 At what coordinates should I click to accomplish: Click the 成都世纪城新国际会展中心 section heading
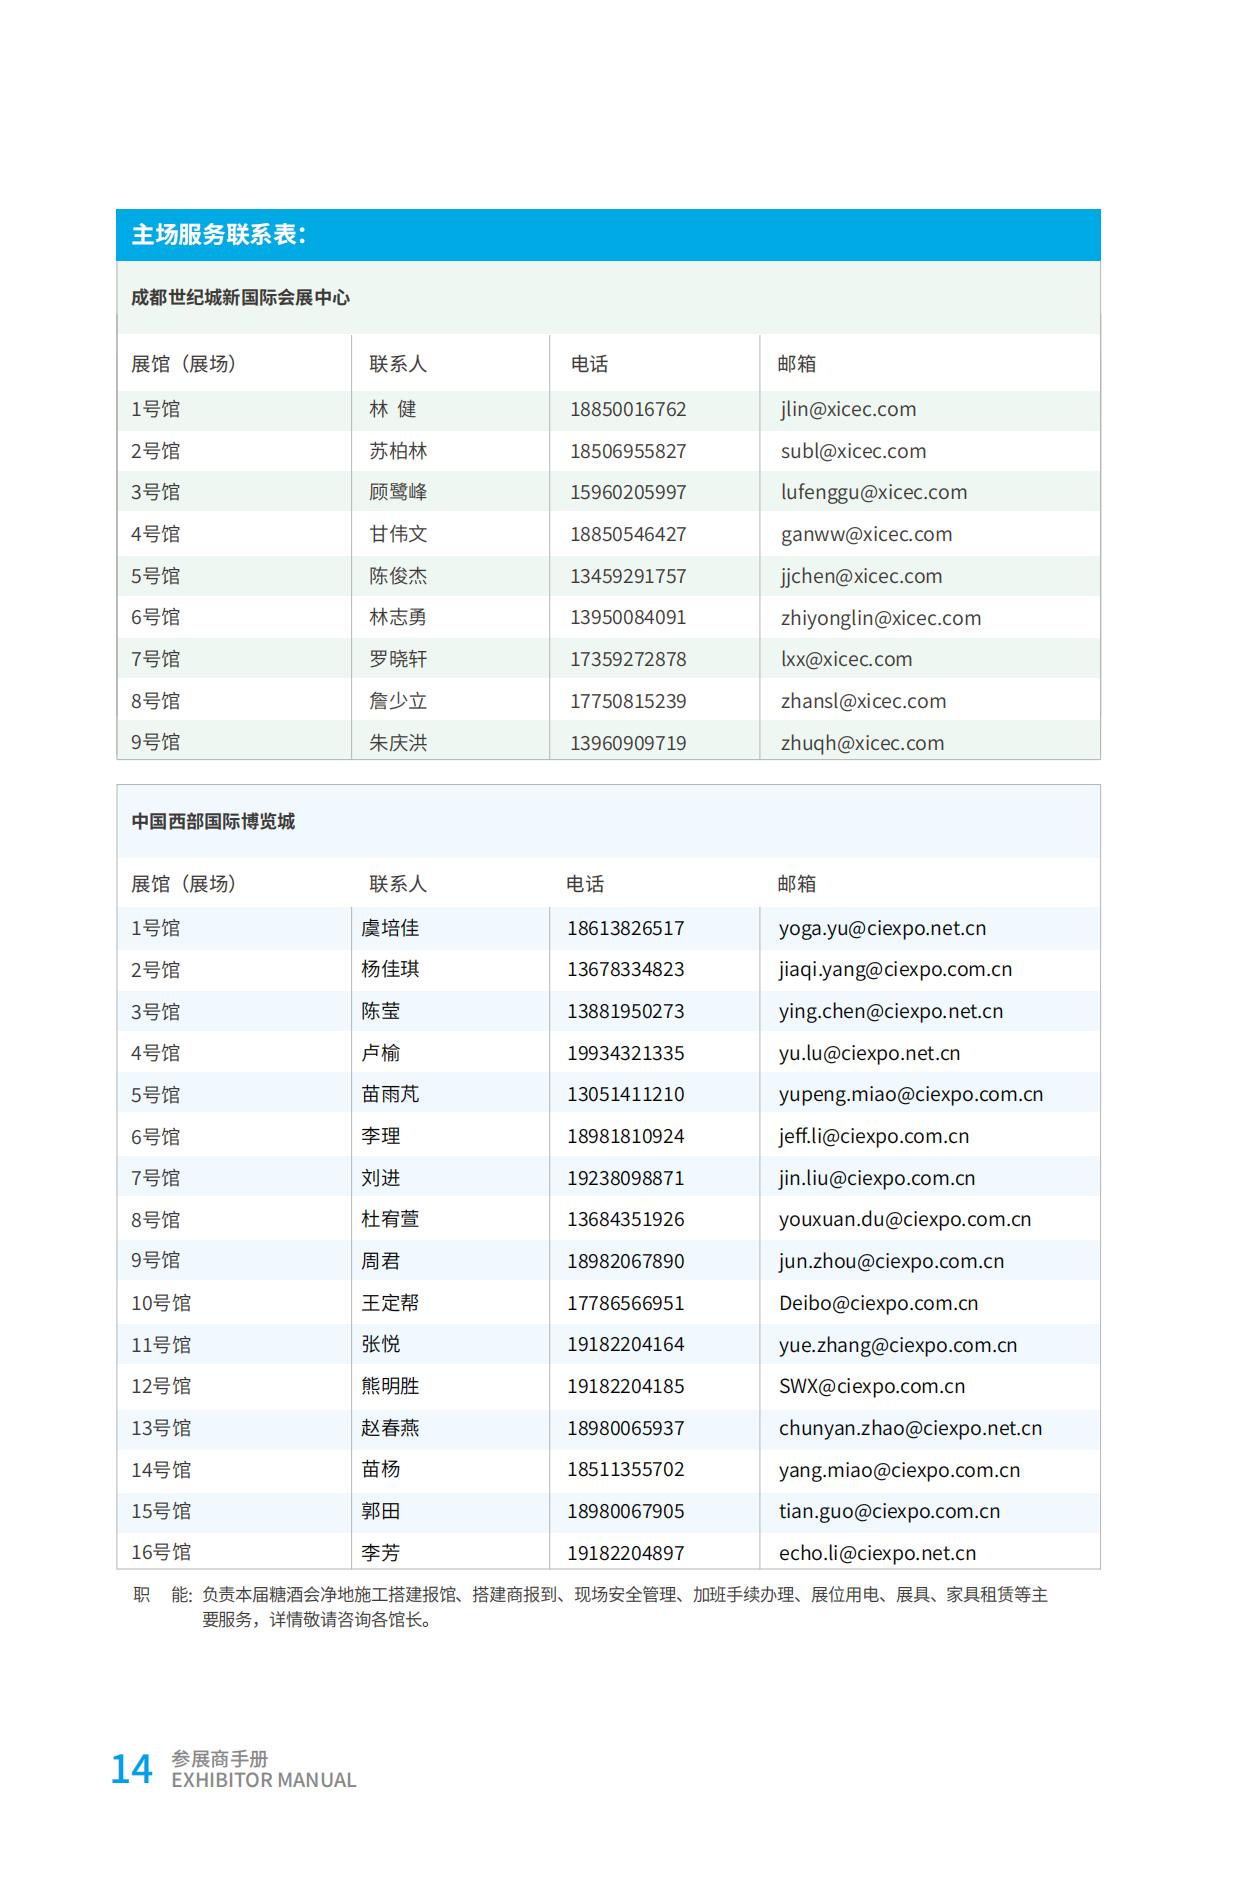pyautogui.click(x=240, y=297)
